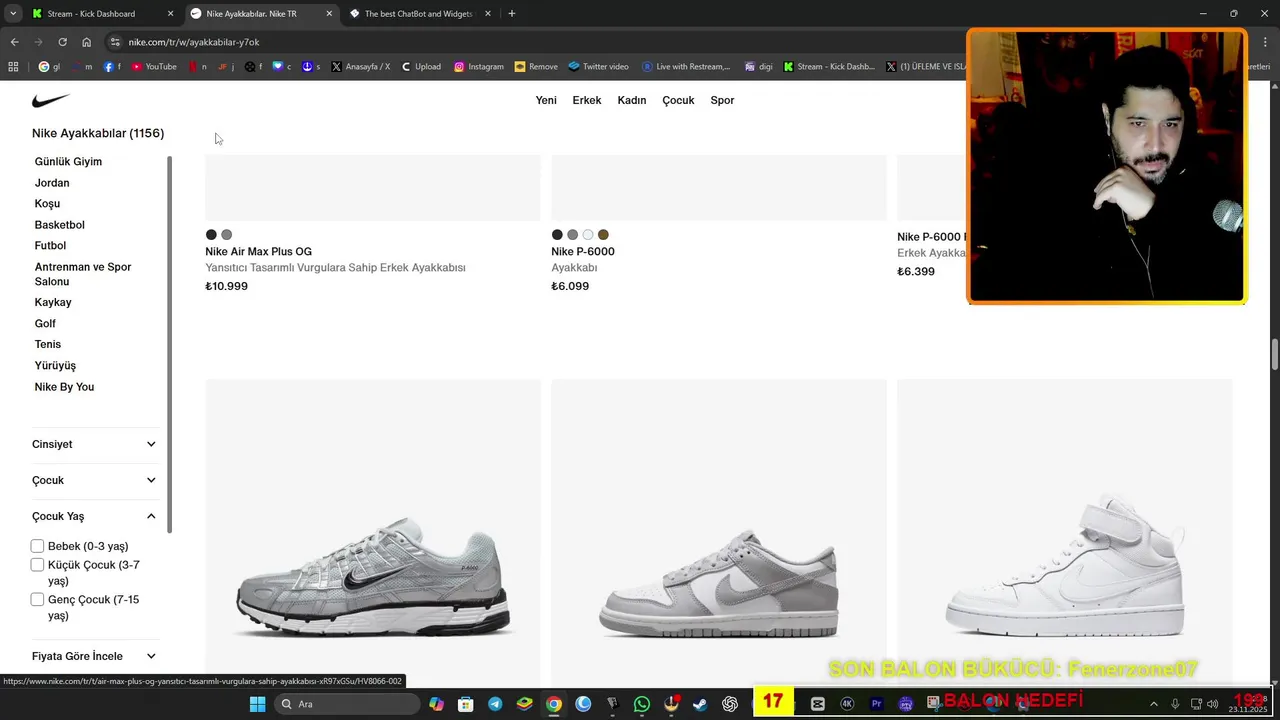Open the Upload bookmark
Image resolution: width=1280 pixels, height=720 pixels.
[421, 67]
